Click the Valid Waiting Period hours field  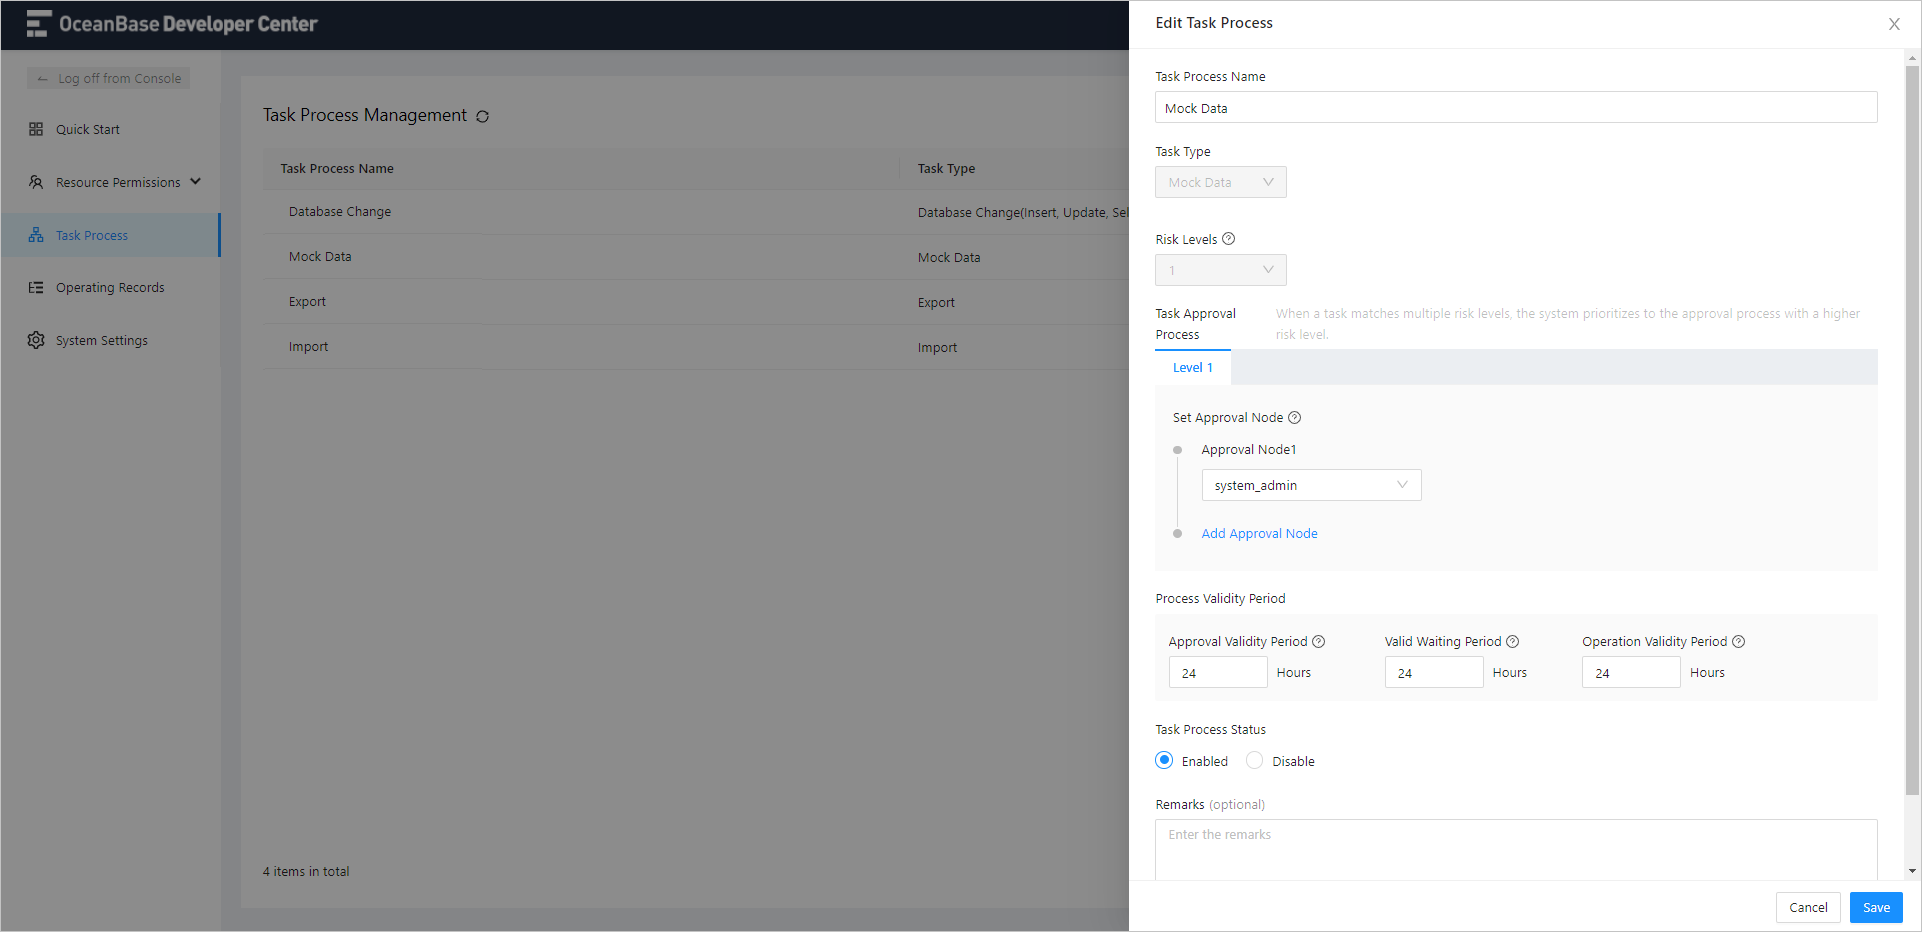[1434, 672]
